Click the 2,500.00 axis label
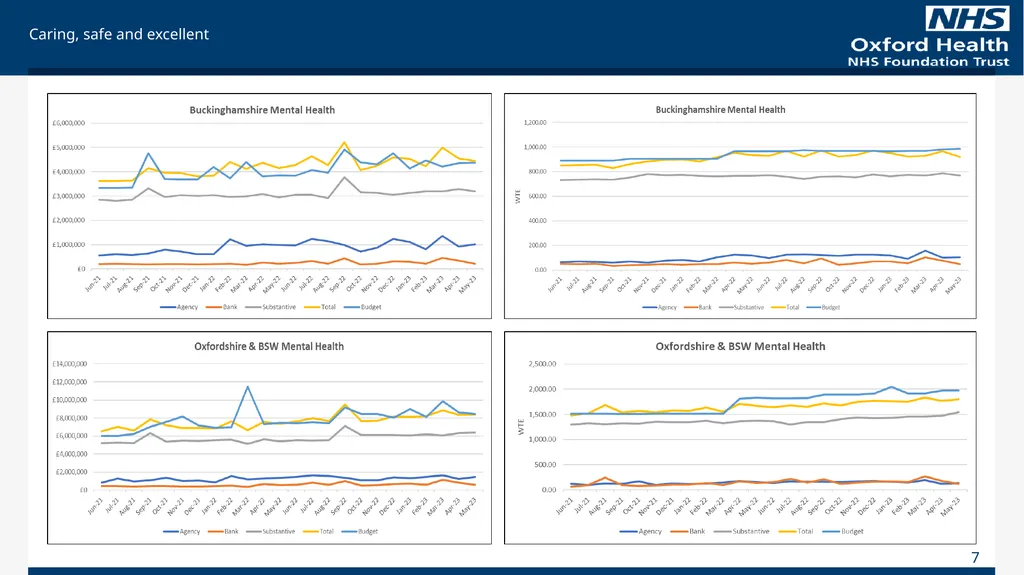Image resolution: width=1024 pixels, height=575 pixels. [543, 364]
